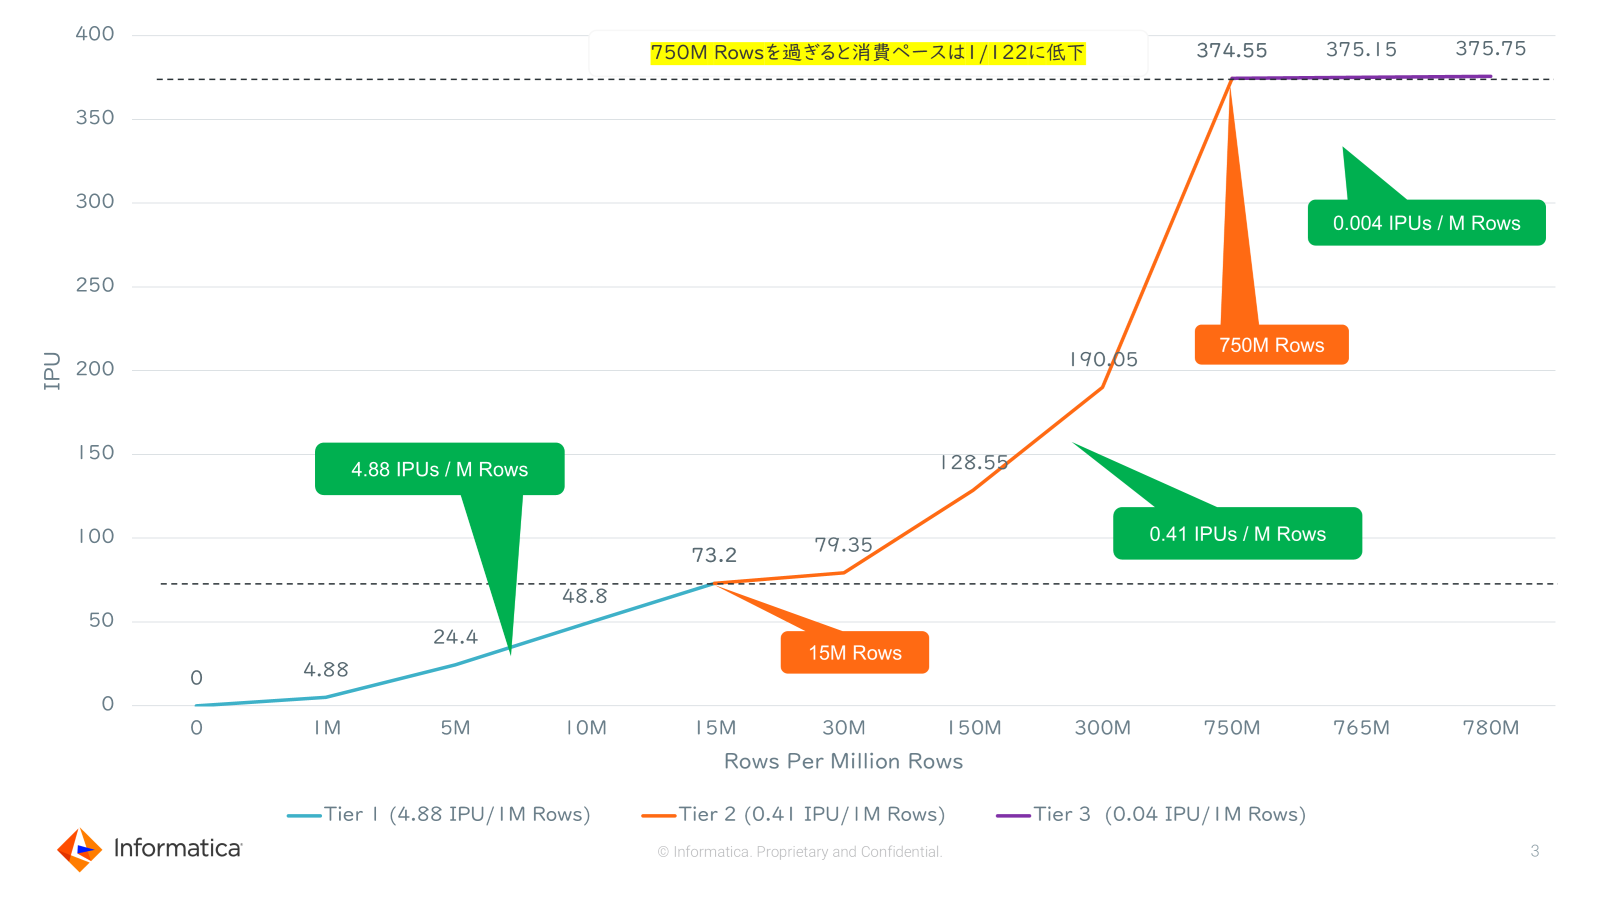1600x900 pixels.
Task: Select the vertical IPU axis title
Action: pyautogui.click(x=52, y=370)
